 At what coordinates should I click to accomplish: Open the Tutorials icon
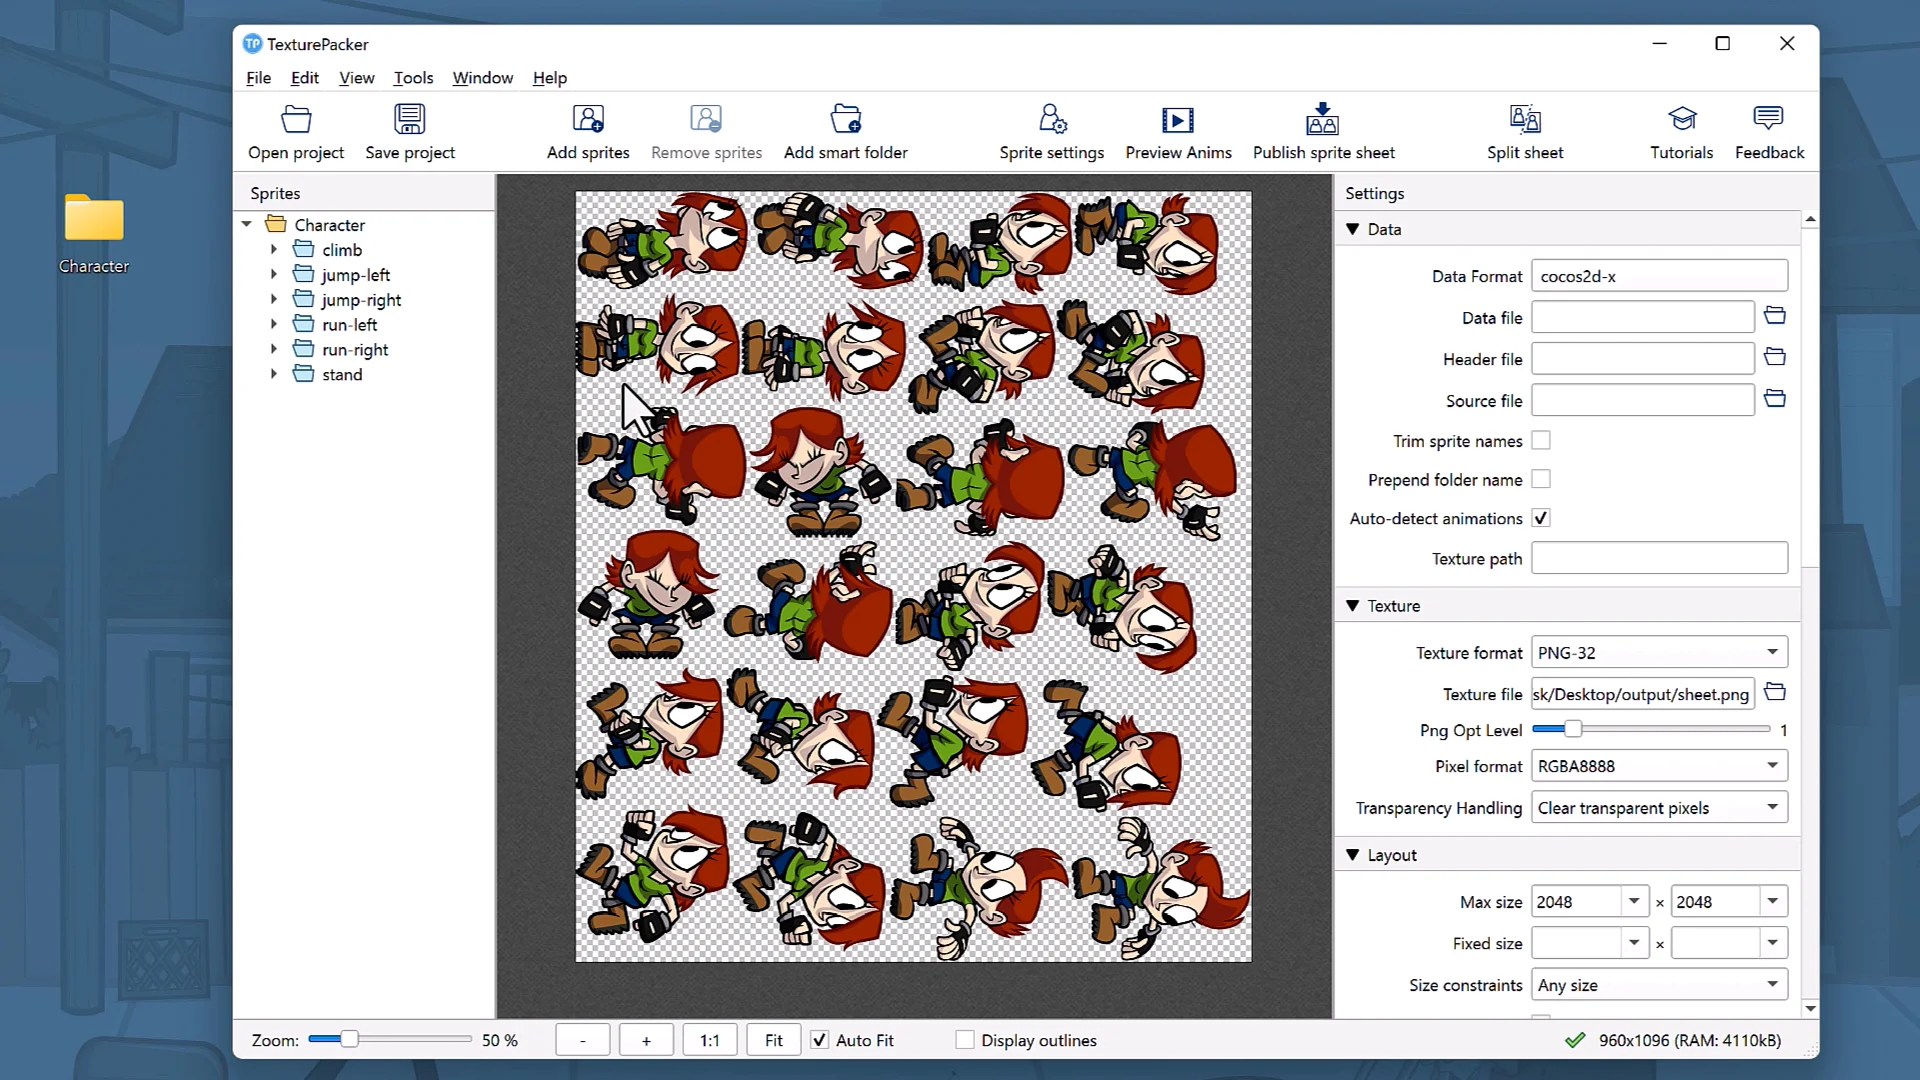1682,120
